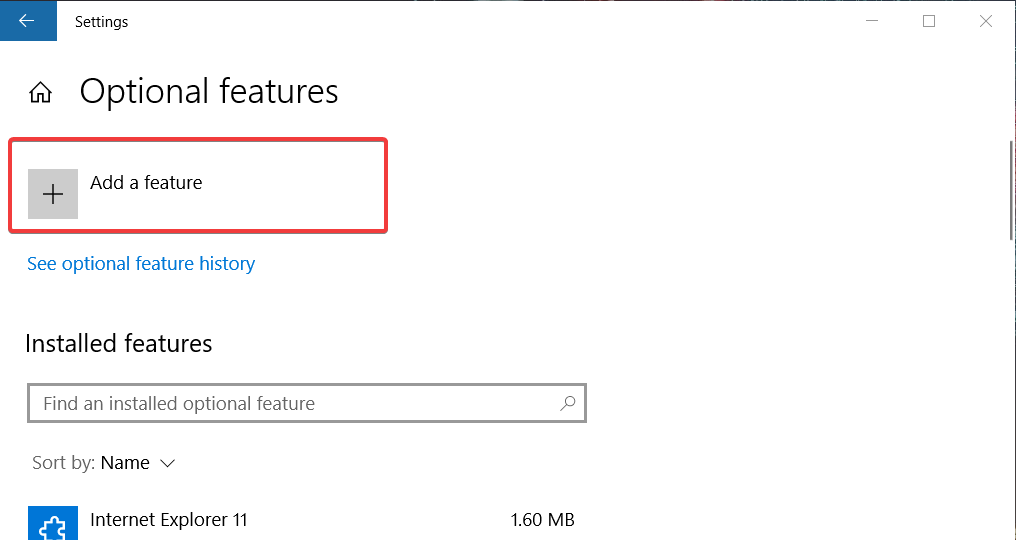
Task: Click the Add a feature label
Action: (x=146, y=183)
